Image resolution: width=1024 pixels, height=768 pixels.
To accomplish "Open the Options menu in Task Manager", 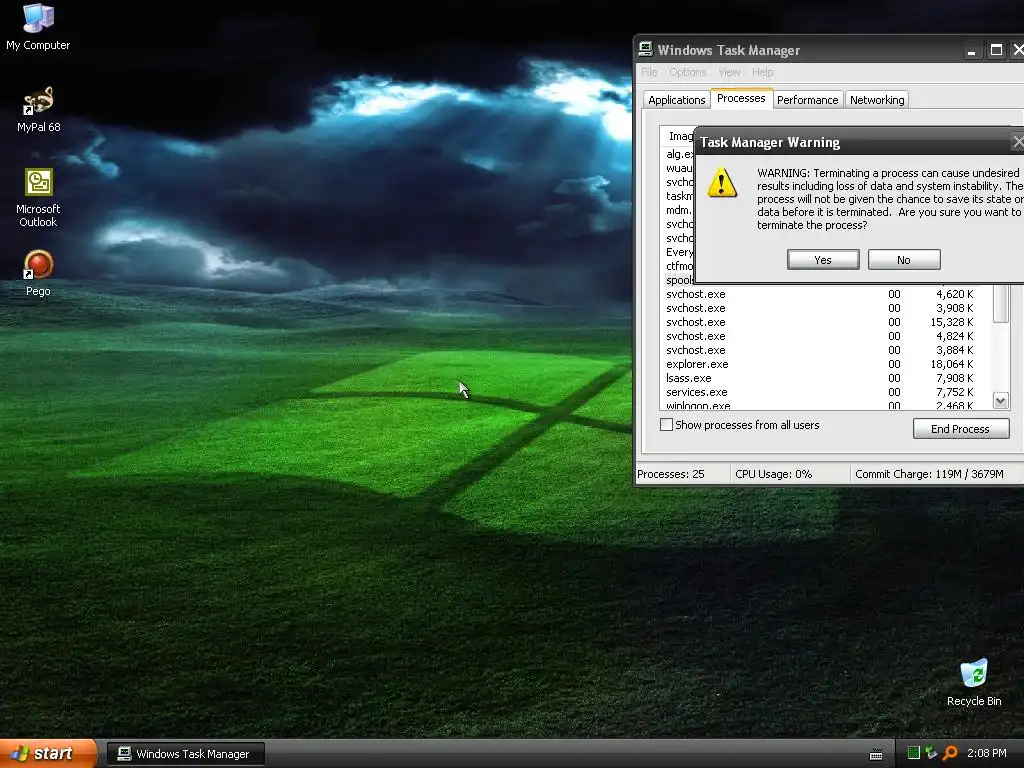I will tap(688, 72).
